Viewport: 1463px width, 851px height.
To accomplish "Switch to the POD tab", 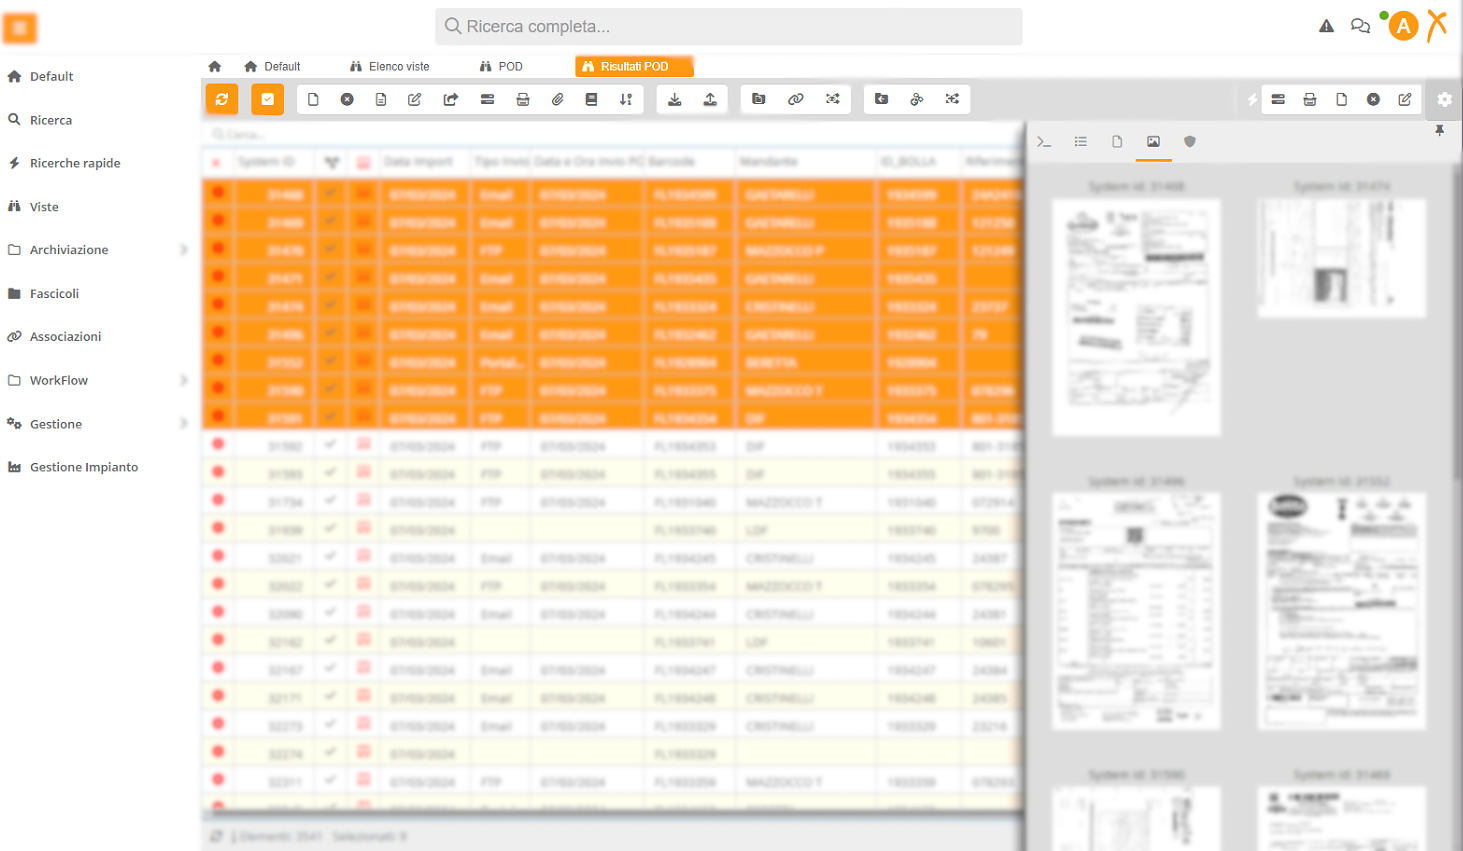I will 501,66.
